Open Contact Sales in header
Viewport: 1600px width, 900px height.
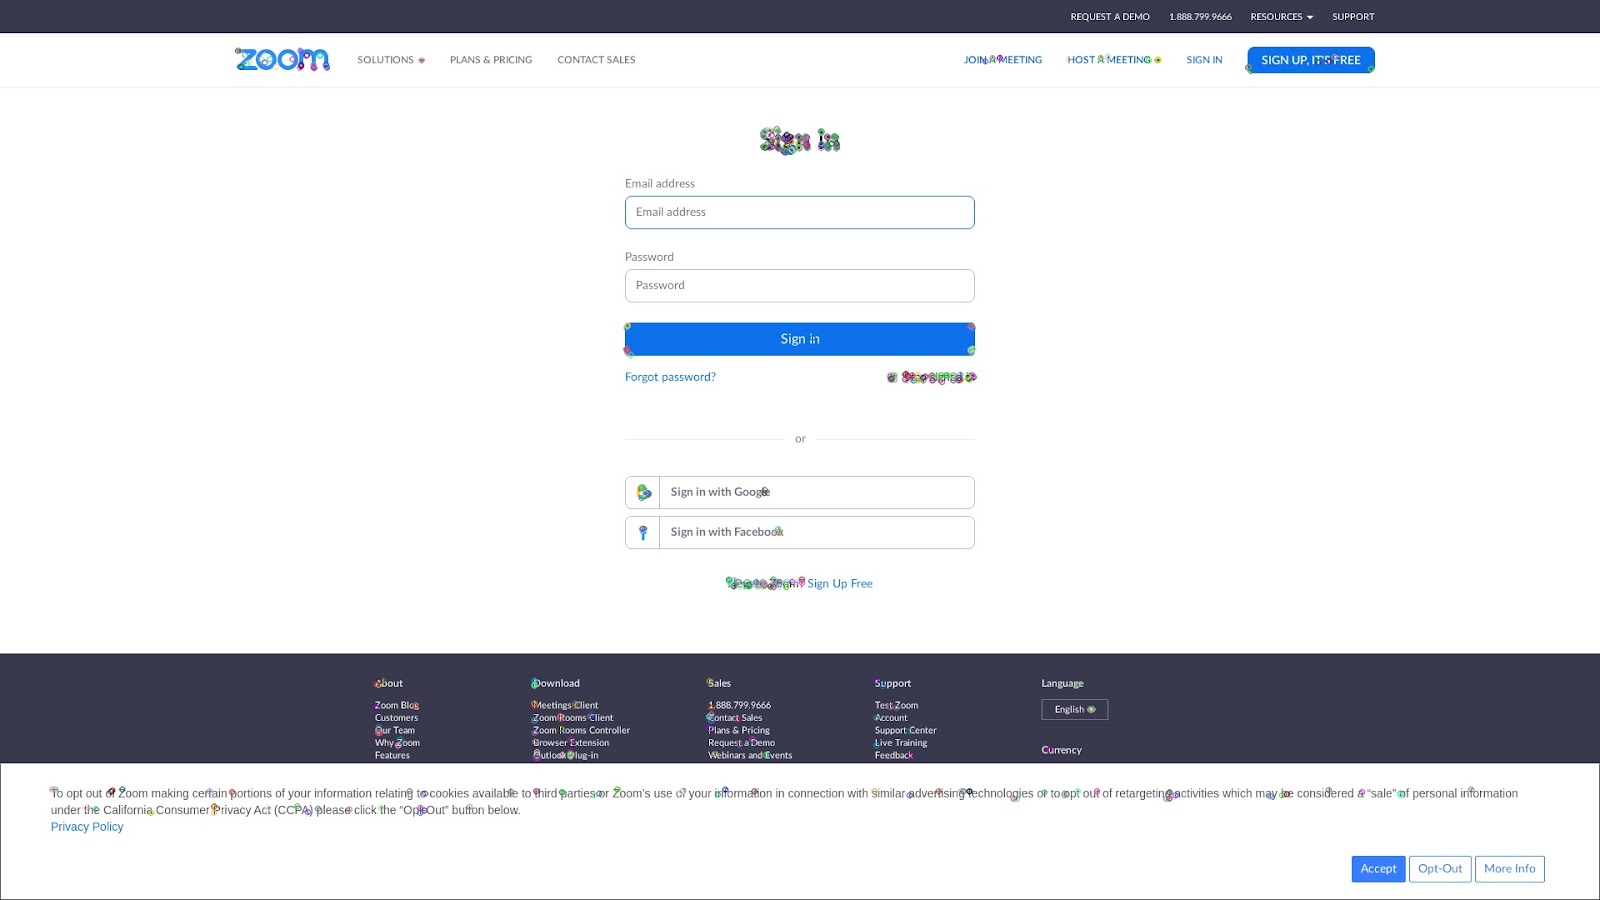click(596, 60)
